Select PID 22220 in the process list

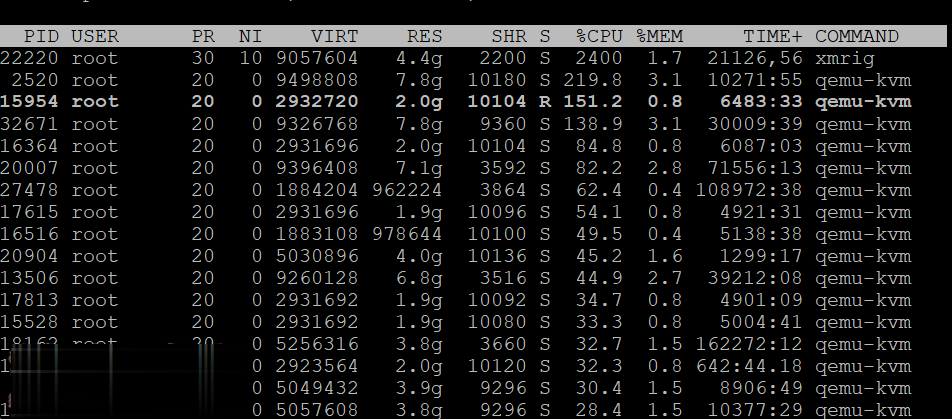tap(32, 58)
